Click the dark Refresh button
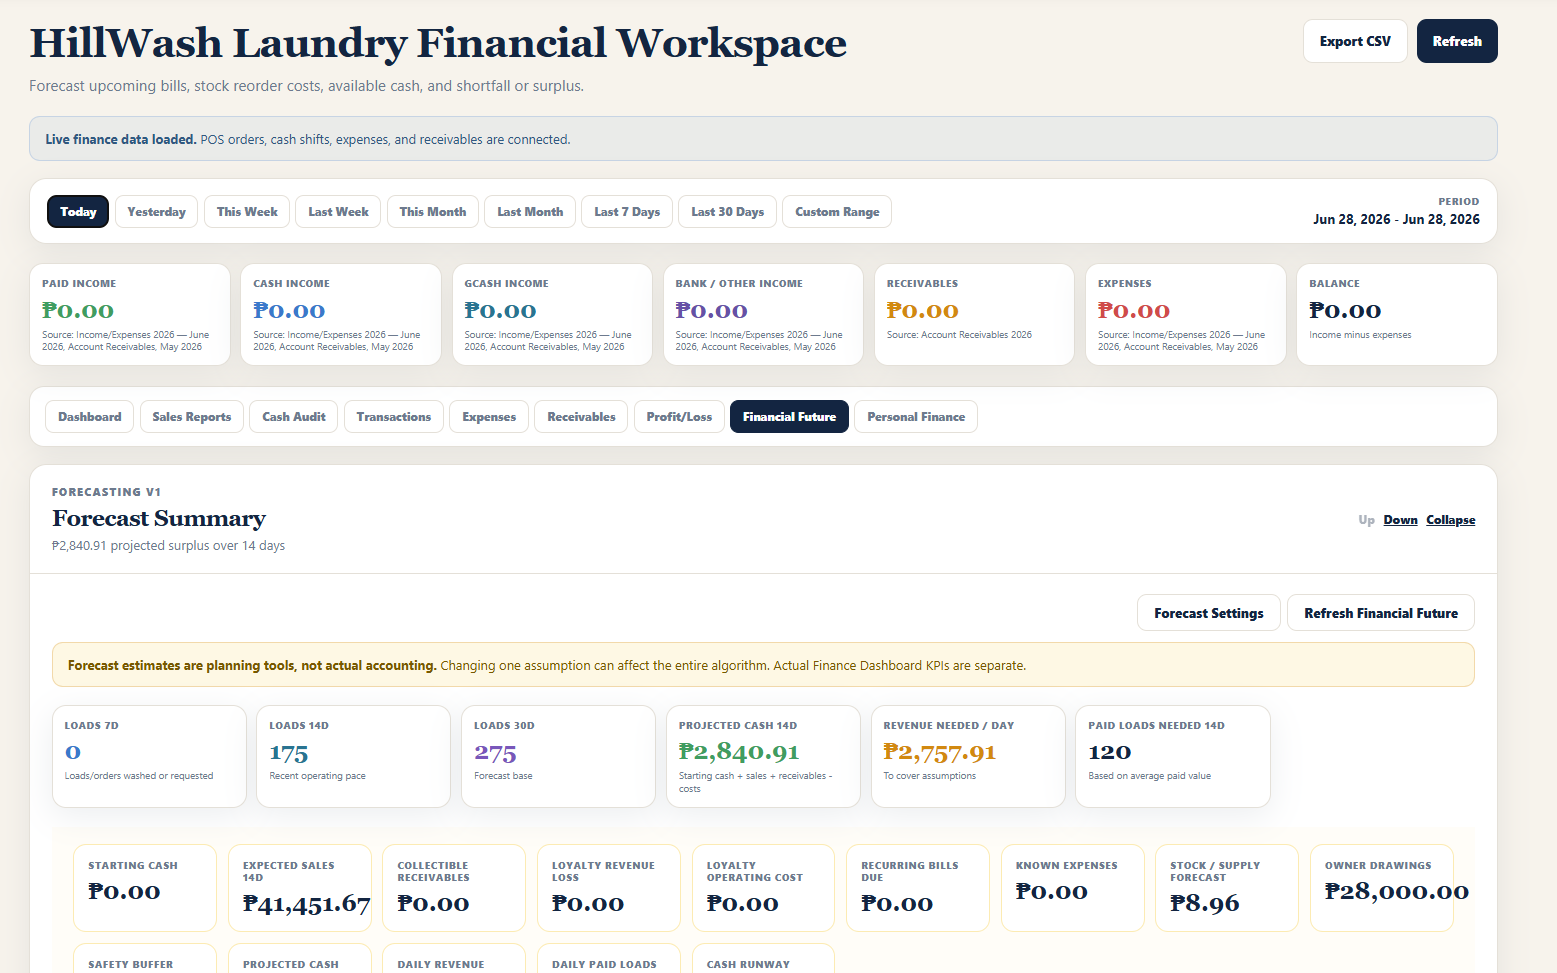The image size is (1557, 973). (x=1457, y=41)
